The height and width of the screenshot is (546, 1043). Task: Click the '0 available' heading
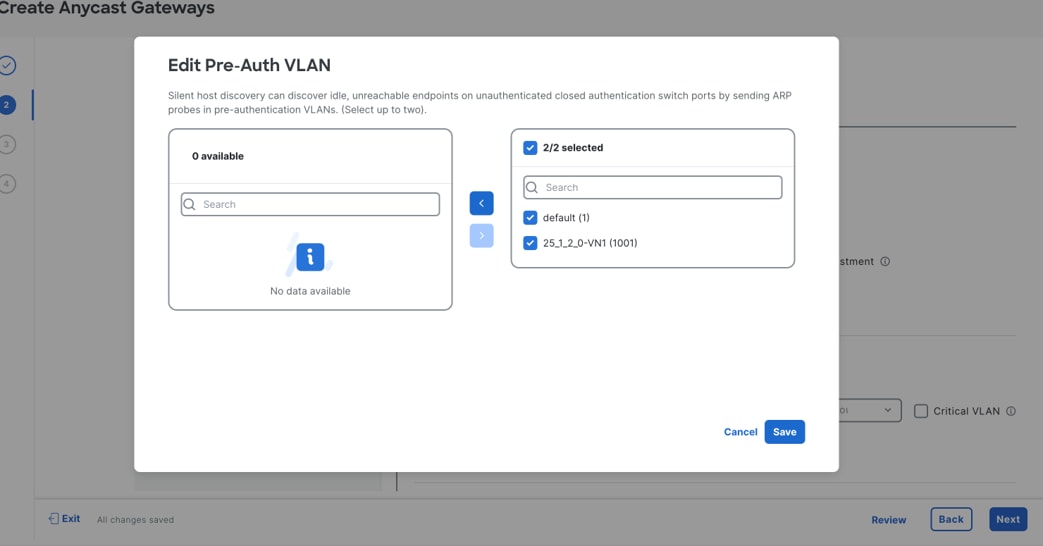click(218, 156)
